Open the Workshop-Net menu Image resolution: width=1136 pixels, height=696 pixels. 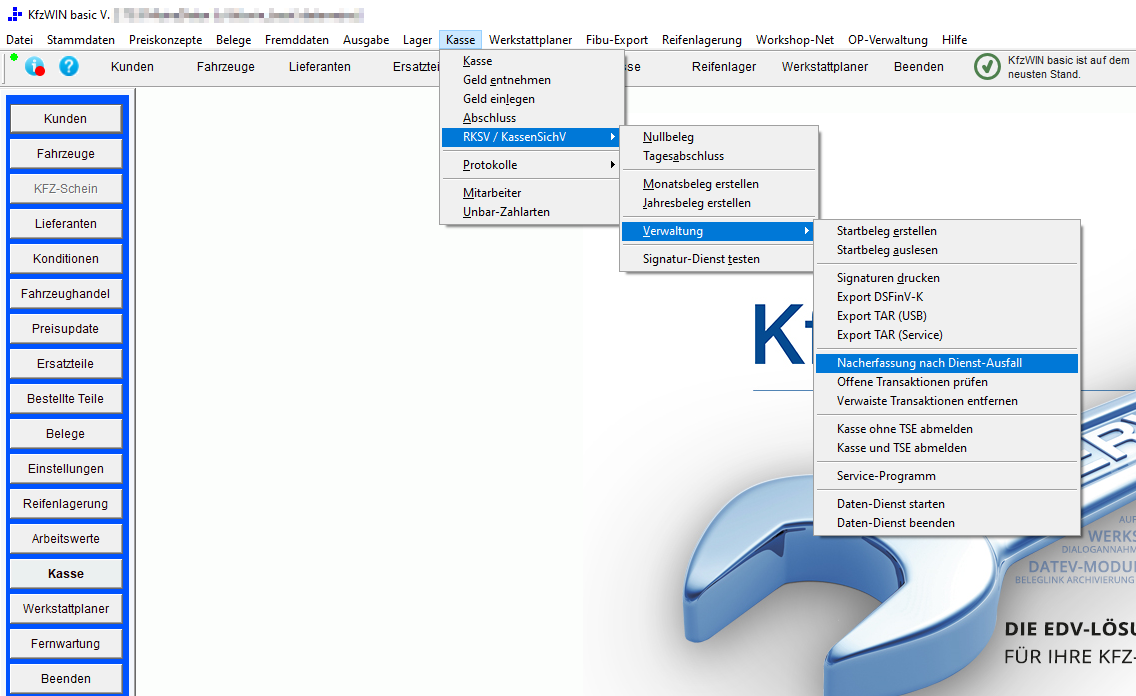click(x=795, y=40)
